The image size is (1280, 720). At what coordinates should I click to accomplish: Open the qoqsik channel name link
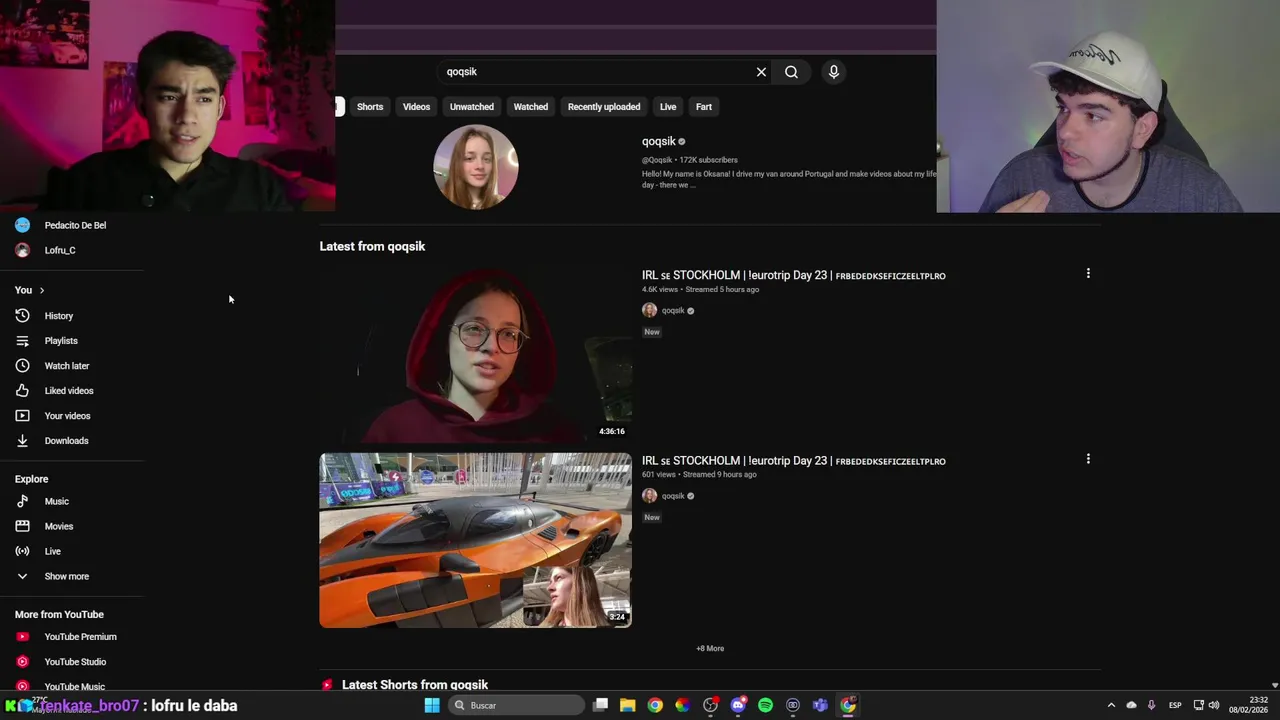pos(659,142)
